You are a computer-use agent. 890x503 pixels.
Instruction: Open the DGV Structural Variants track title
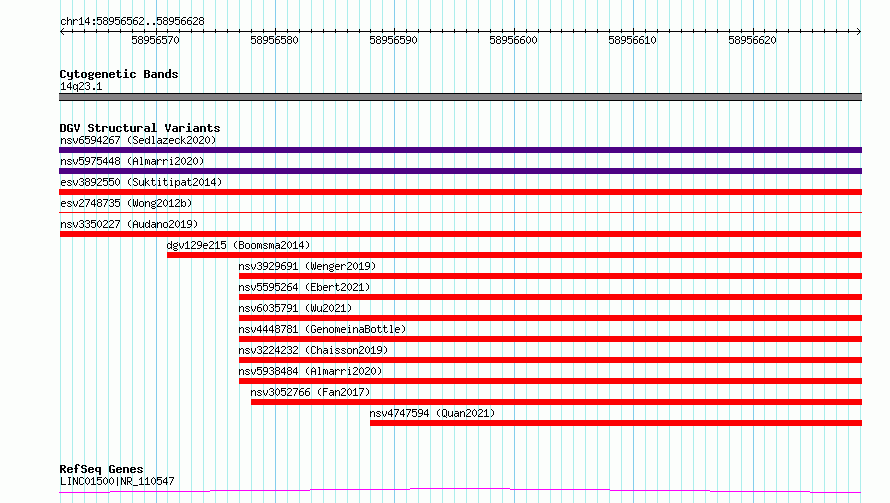(140, 128)
